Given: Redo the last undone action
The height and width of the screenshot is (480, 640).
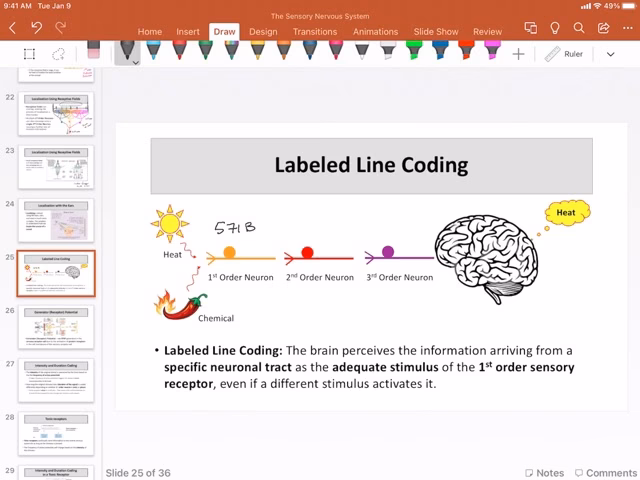Looking at the screenshot, I should click(x=60, y=28).
